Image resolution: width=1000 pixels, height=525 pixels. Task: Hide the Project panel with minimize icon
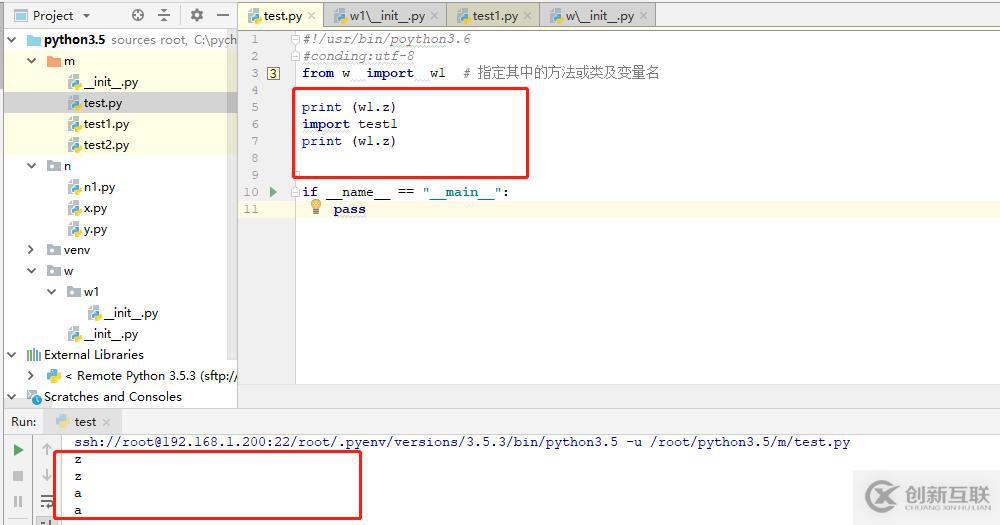223,15
